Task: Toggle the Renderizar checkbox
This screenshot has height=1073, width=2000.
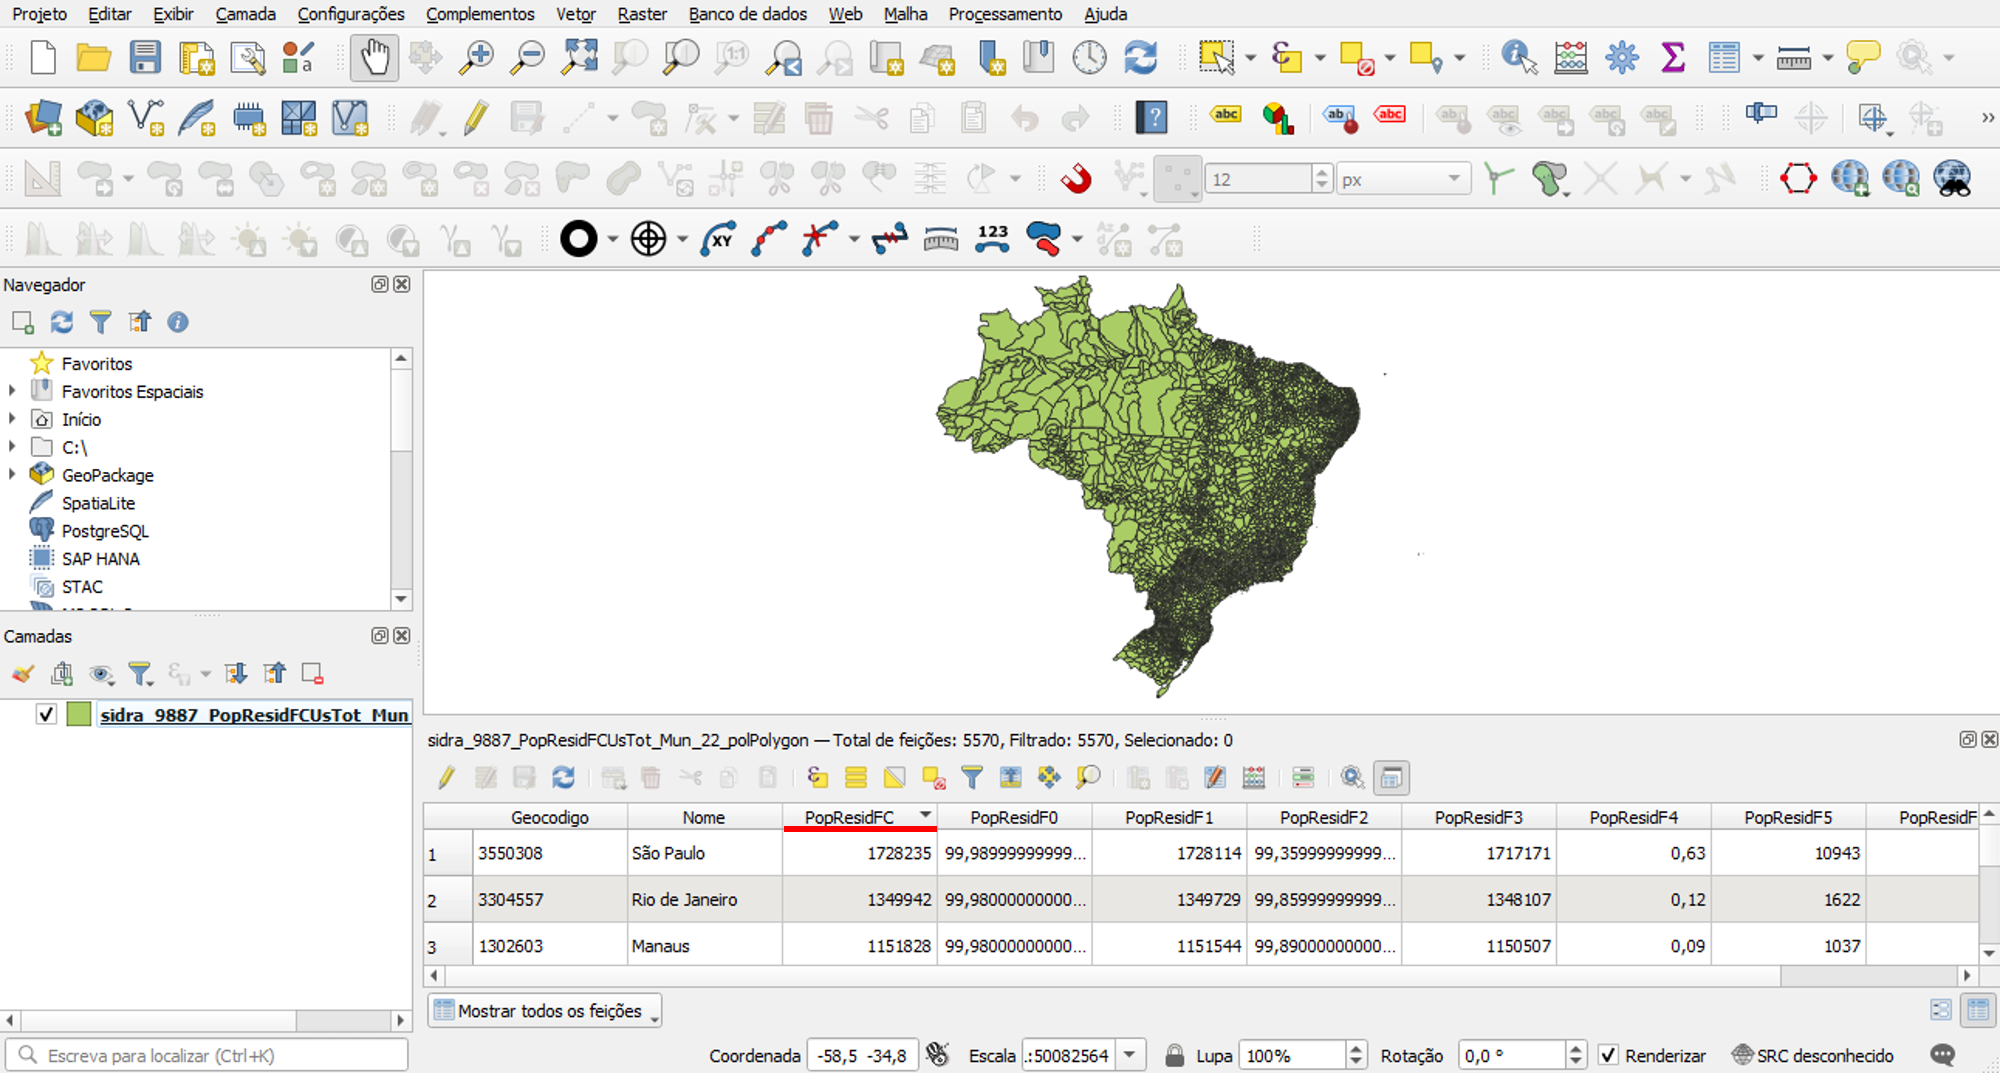Action: point(1608,1055)
